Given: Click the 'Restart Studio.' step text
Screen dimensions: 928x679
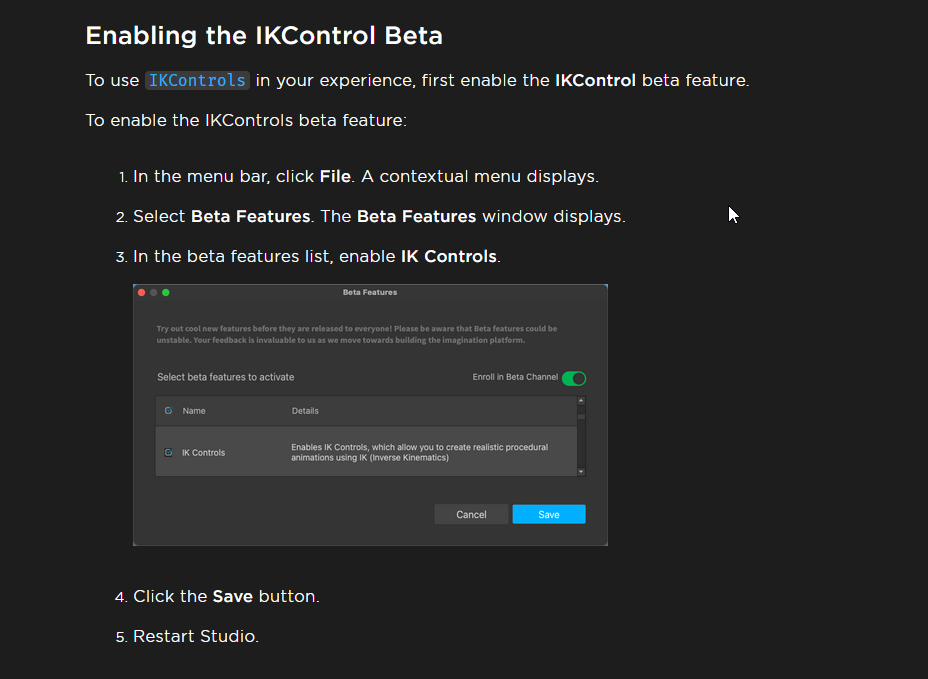Looking at the screenshot, I should click(x=196, y=636).
